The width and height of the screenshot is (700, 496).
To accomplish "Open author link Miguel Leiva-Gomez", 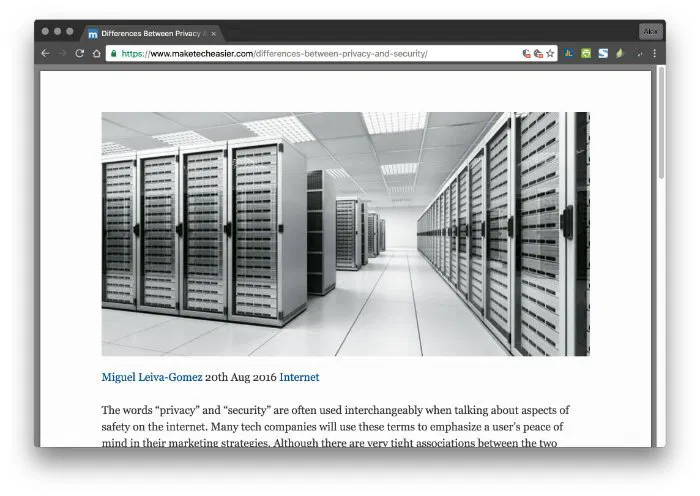I will (152, 377).
